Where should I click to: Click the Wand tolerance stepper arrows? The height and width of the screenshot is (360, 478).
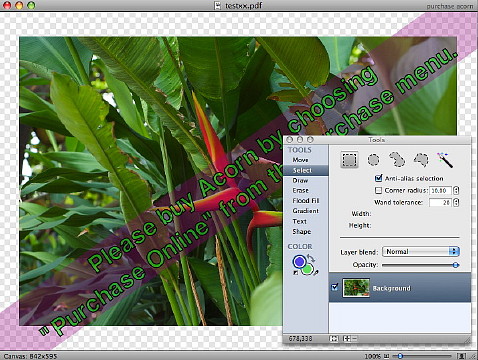[456, 202]
